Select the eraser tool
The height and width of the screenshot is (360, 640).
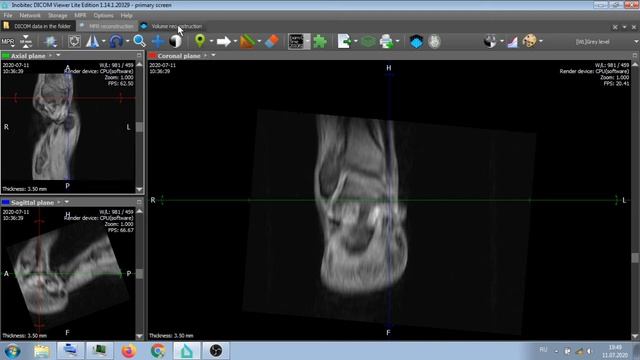click(272, 41)
